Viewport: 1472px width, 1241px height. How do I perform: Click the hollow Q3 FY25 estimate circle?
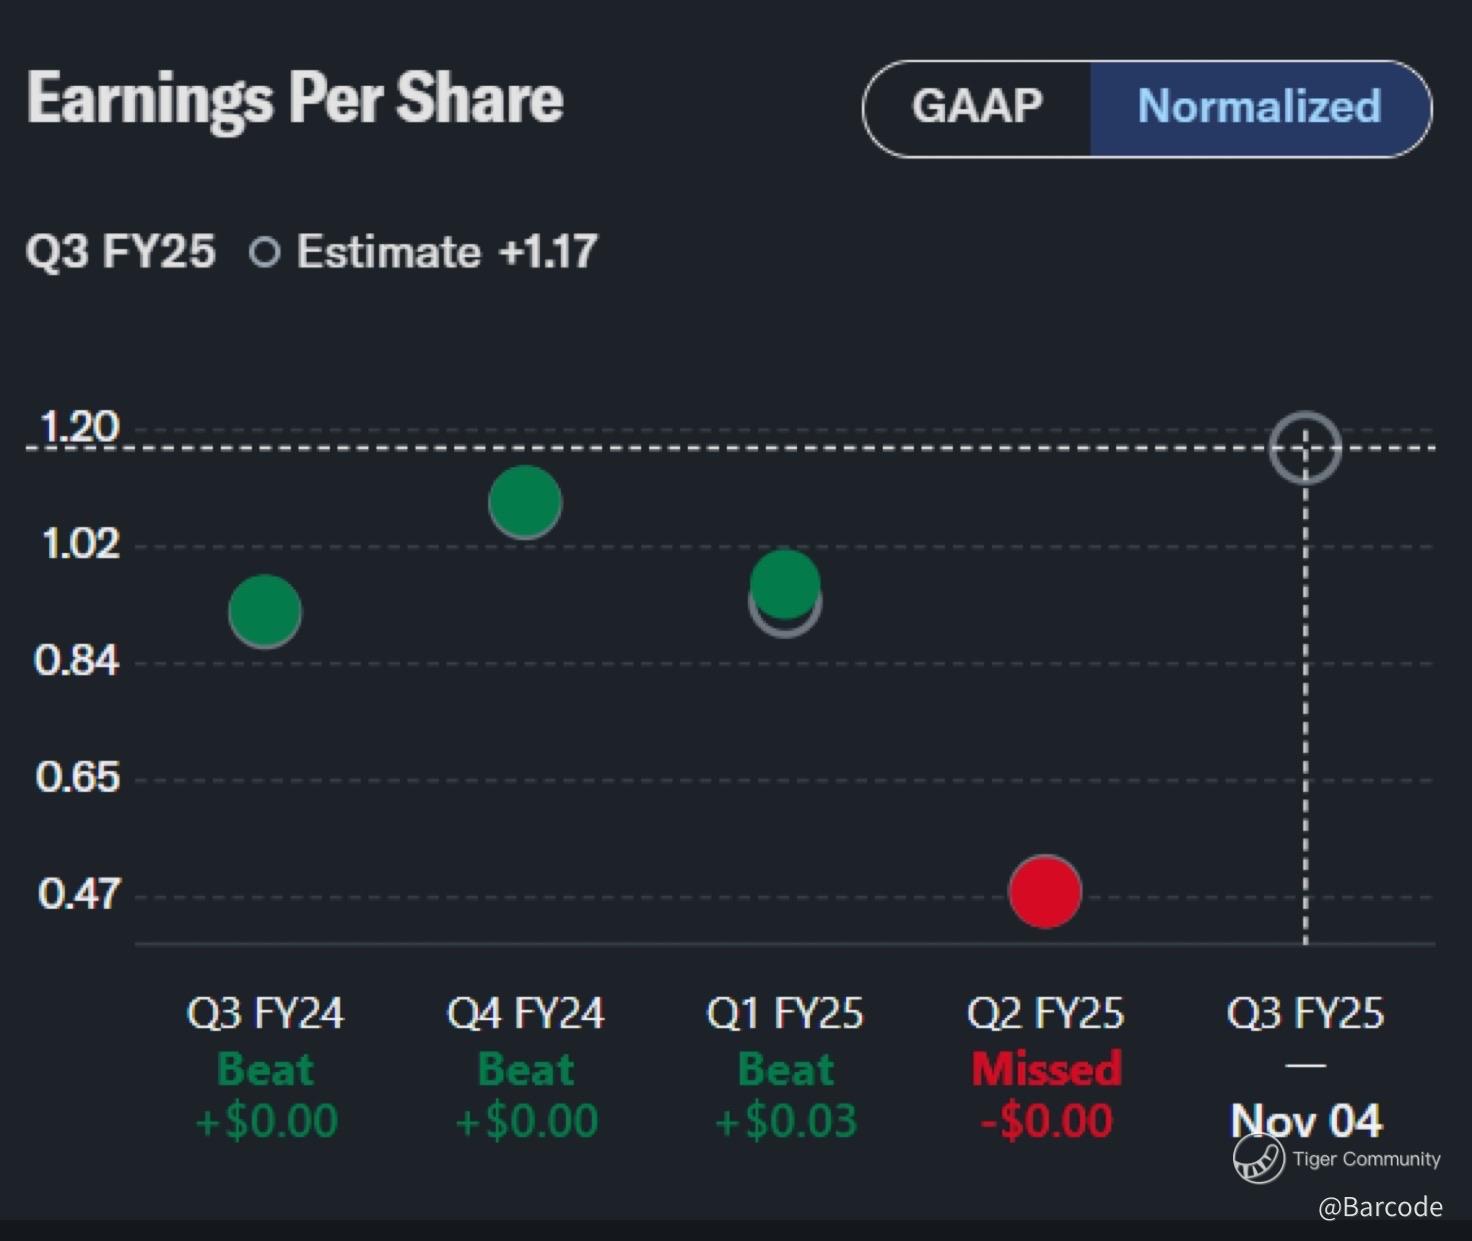(x=1305, y=448)
